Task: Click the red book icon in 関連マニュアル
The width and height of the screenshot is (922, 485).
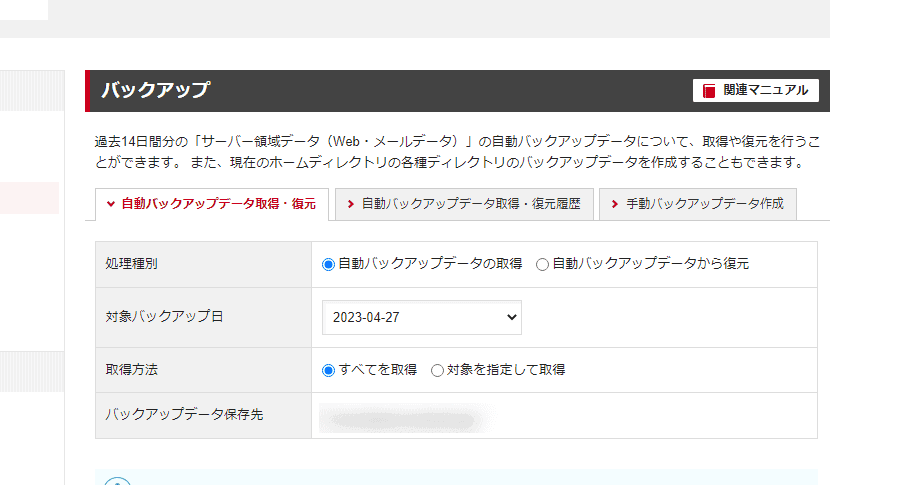Action: click(x=710, y=91)
